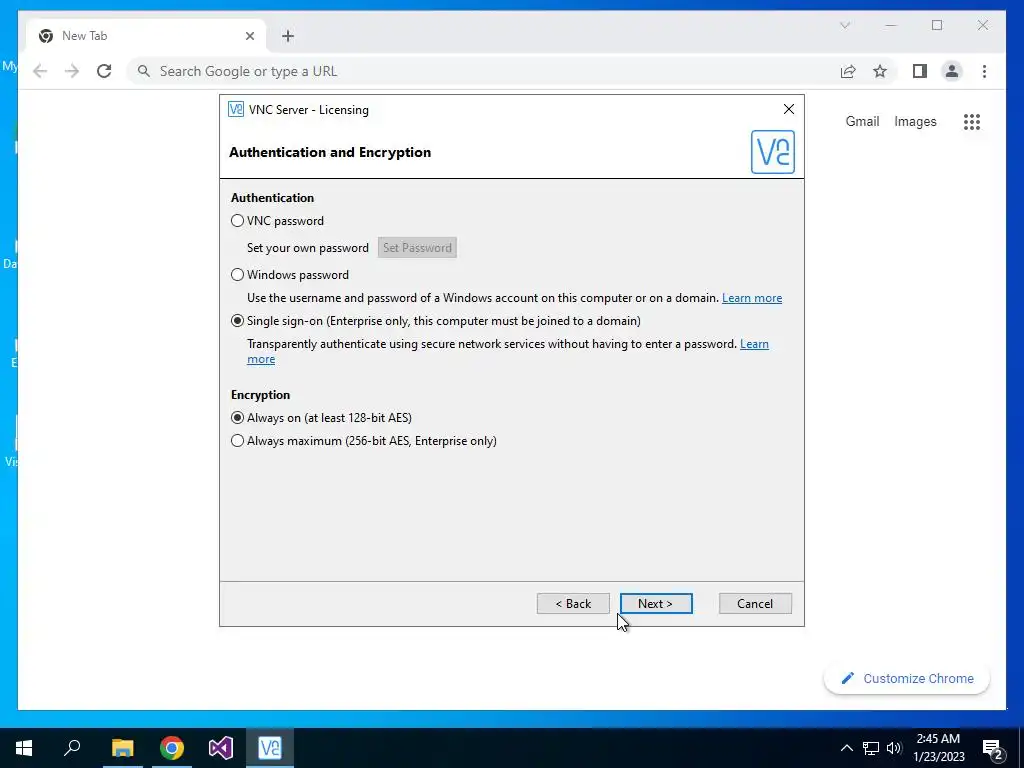Open File Explorer from taskbar

[122, 748]
